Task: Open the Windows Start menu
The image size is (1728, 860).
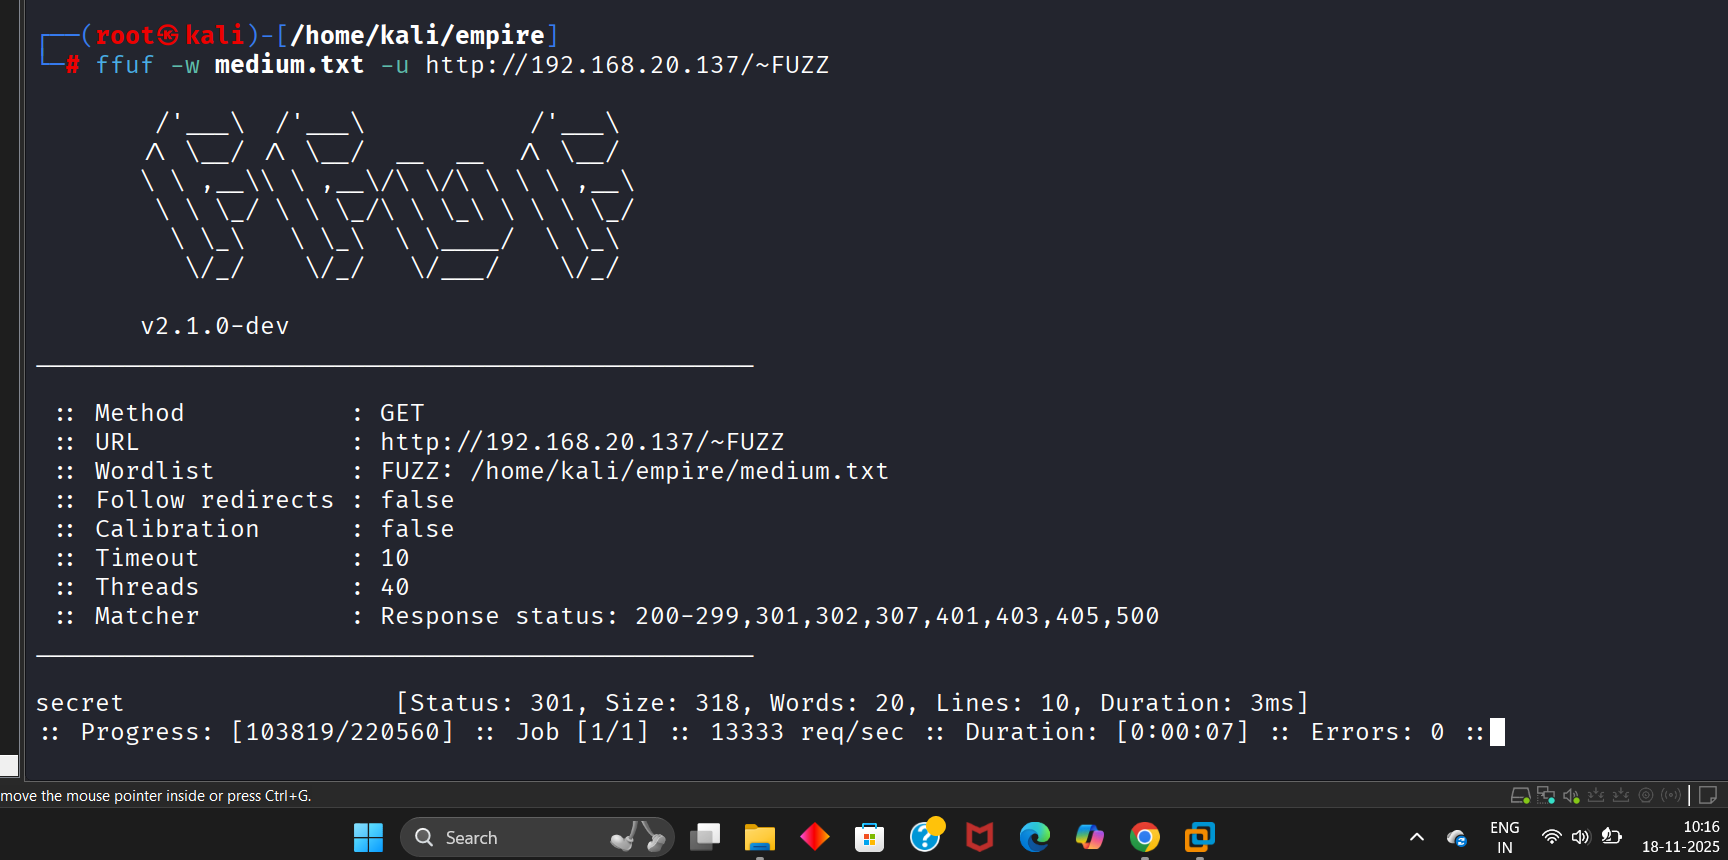Action: point(368,837)
